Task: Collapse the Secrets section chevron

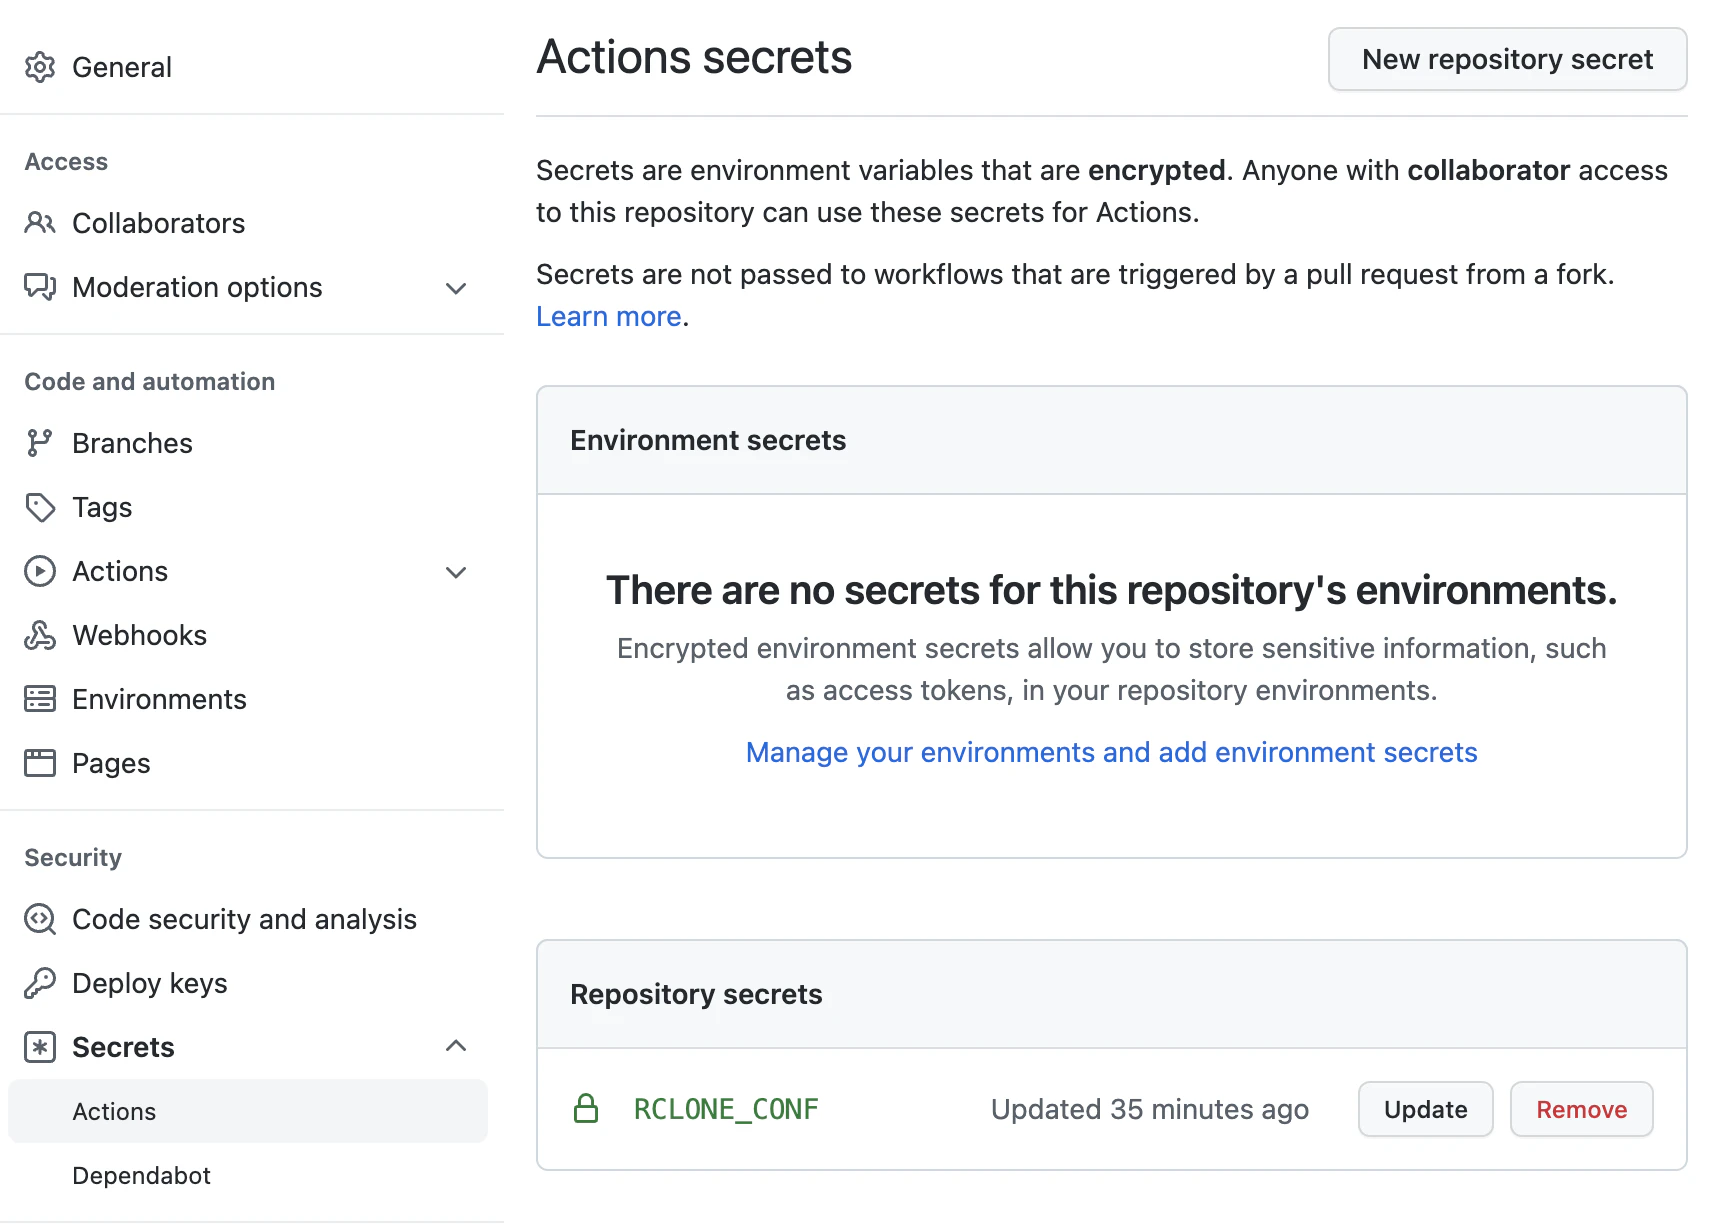Action: [456, 1046]
